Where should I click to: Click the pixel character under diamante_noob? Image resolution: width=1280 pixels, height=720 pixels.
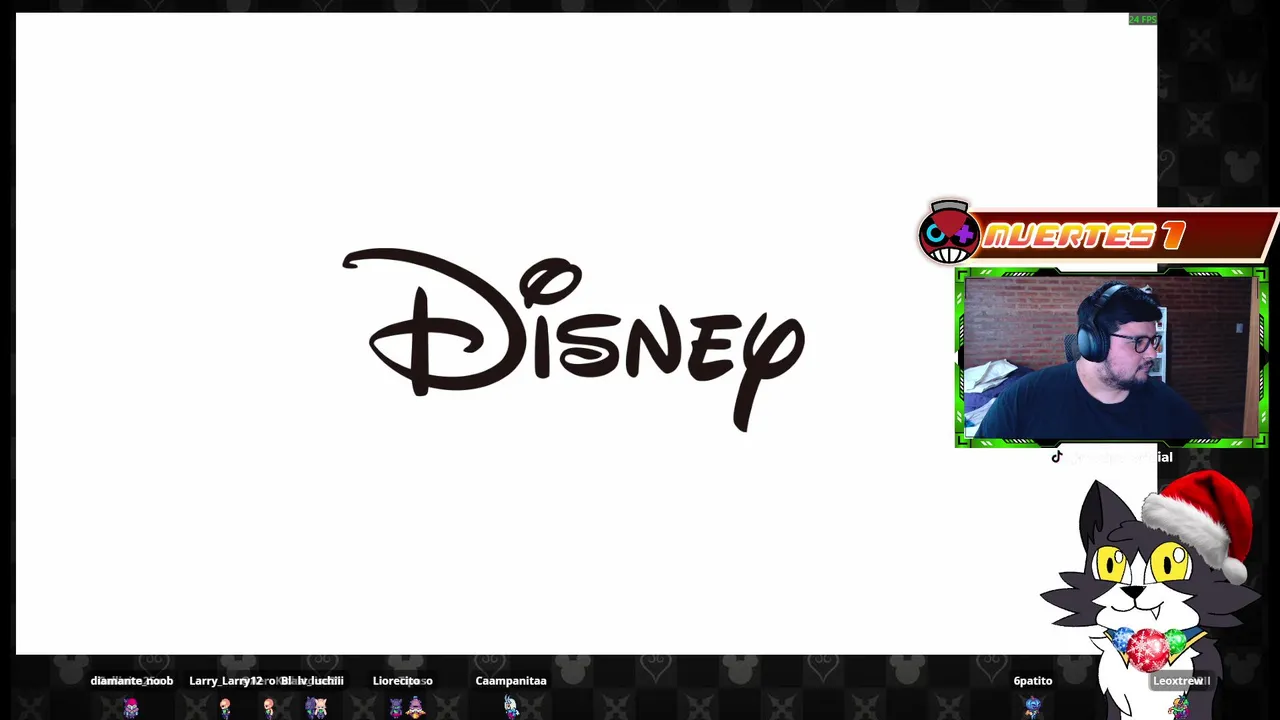pos(131,708)
